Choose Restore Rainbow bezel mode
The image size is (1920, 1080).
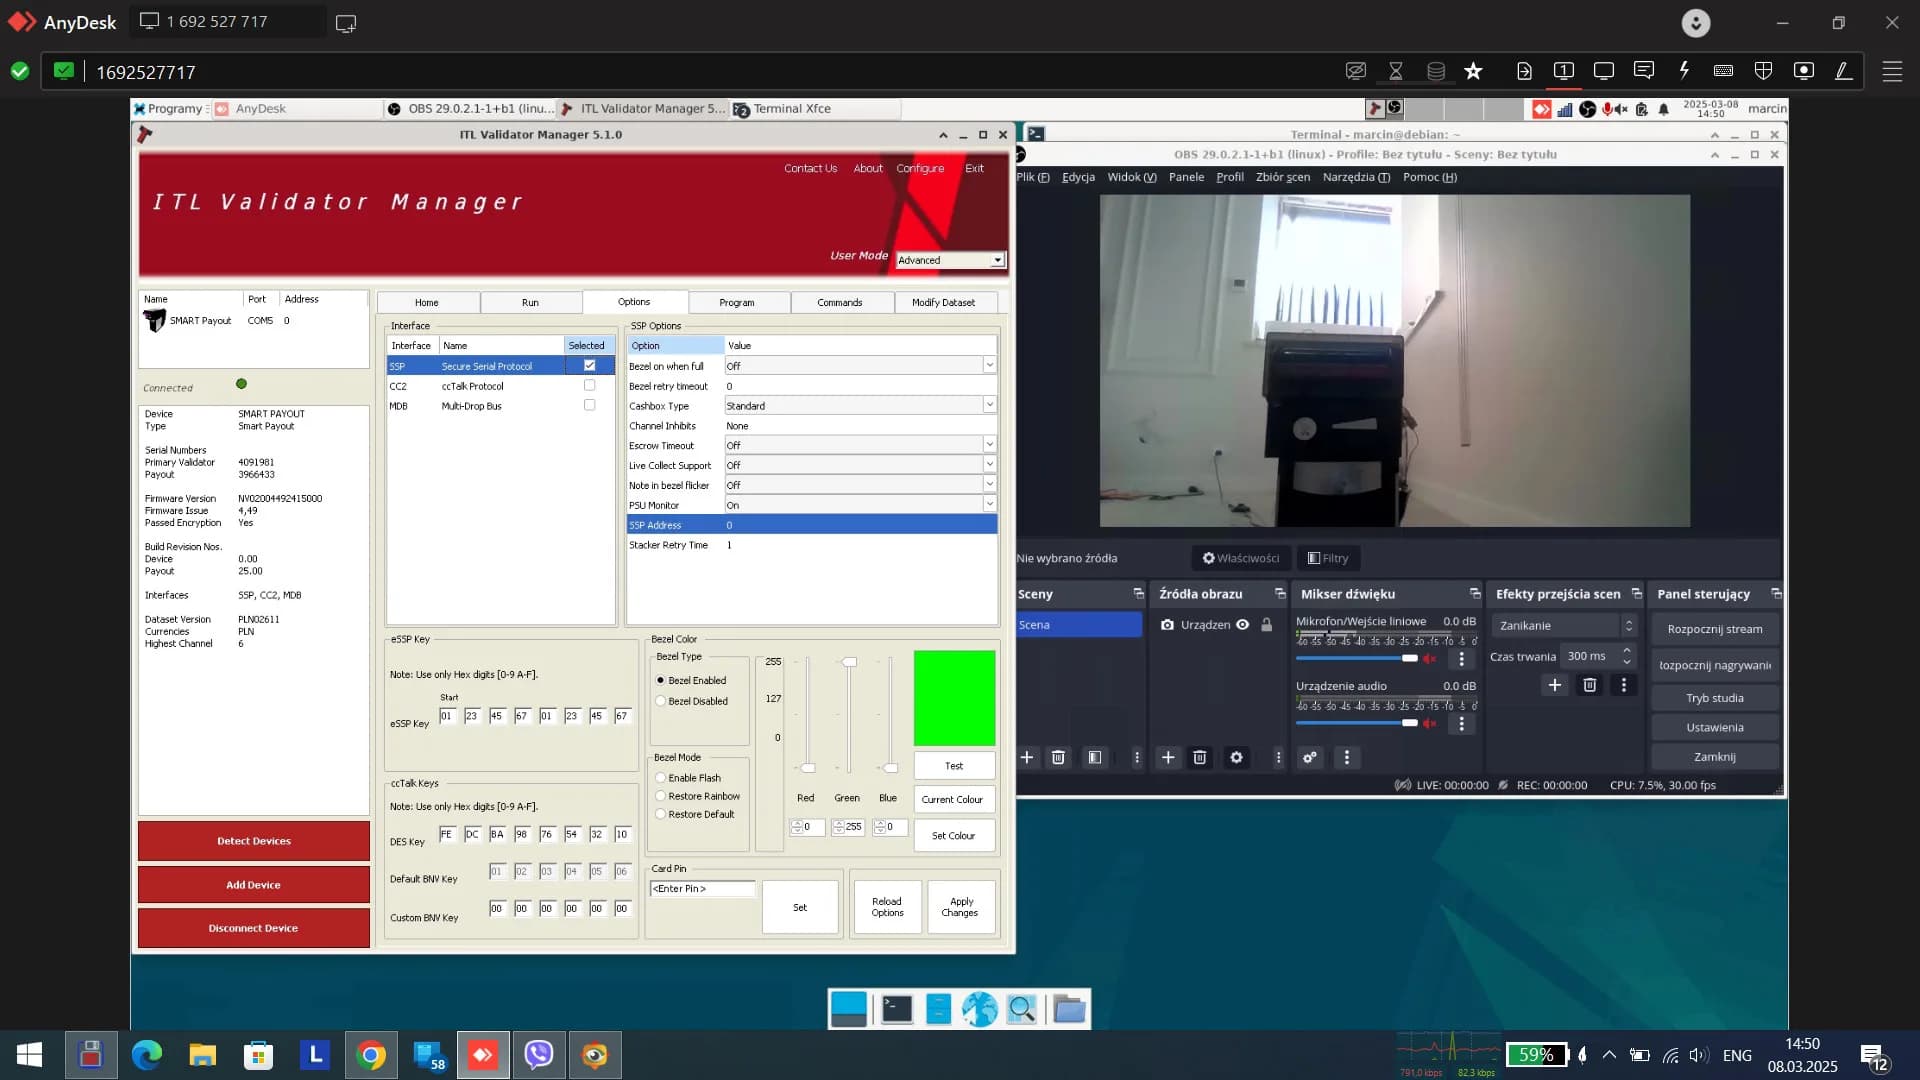pyautogui.click(x=661, y=796)
